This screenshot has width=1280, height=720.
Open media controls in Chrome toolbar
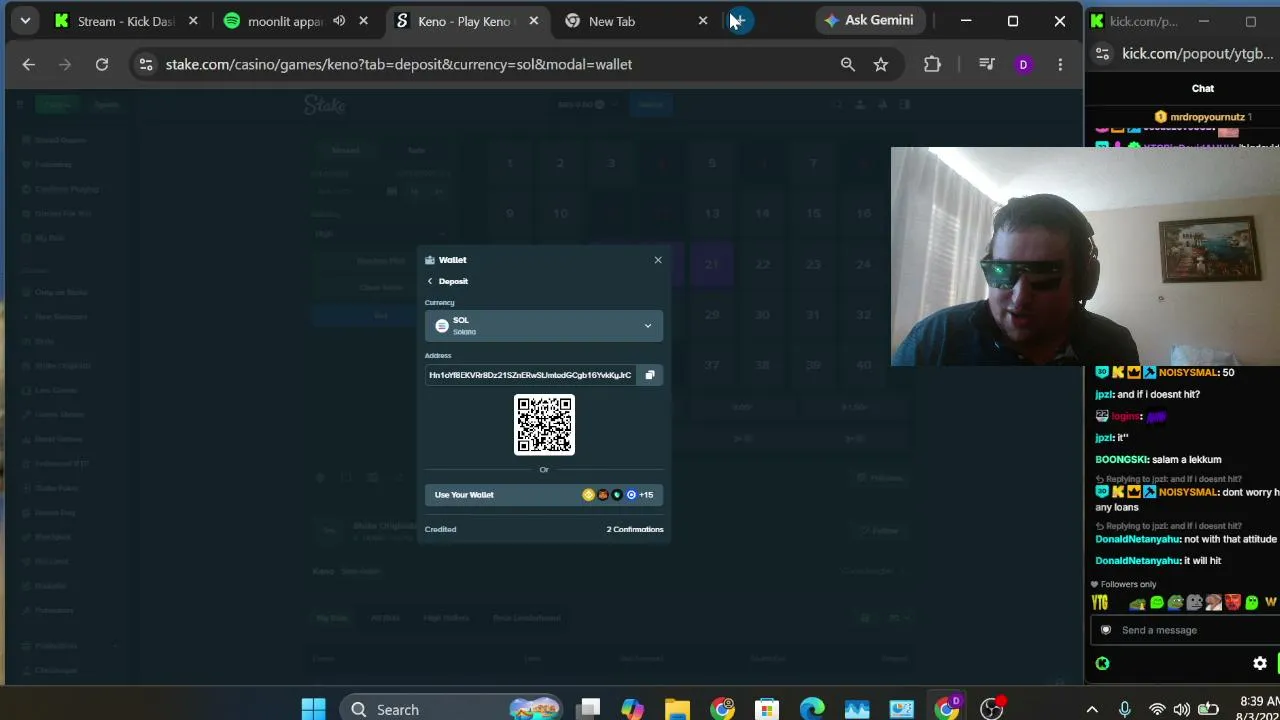[x=987, y=64]
